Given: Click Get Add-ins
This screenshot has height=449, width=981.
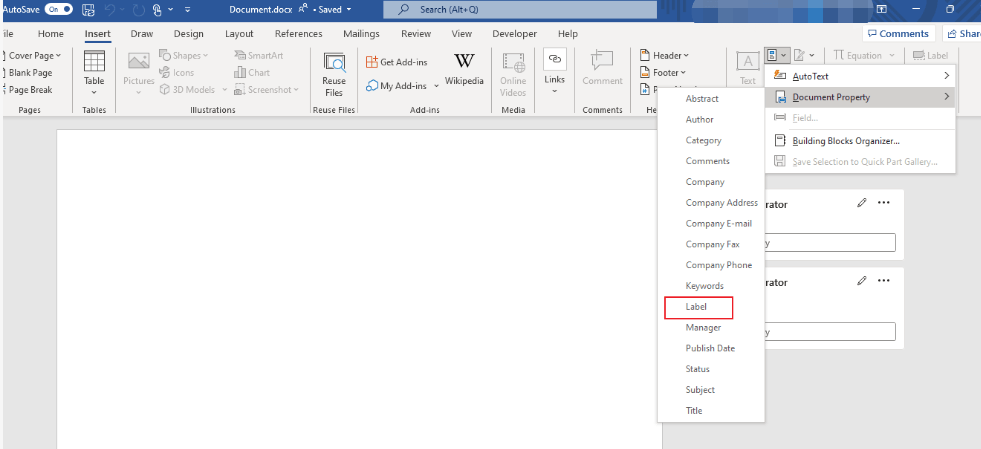Looking at the screenshot, I should pyautogui.click(x=397, y=62).
